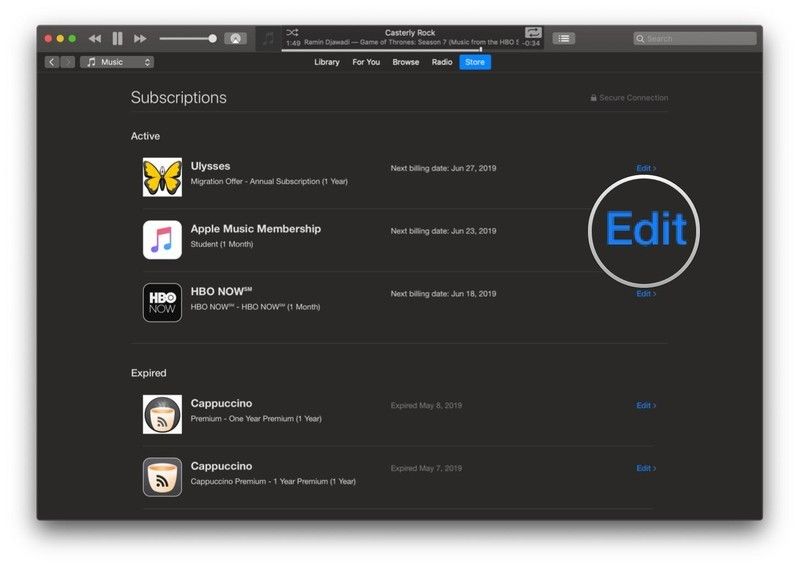Edit Cappuccino expired May 8 subscription

[646, 406]
